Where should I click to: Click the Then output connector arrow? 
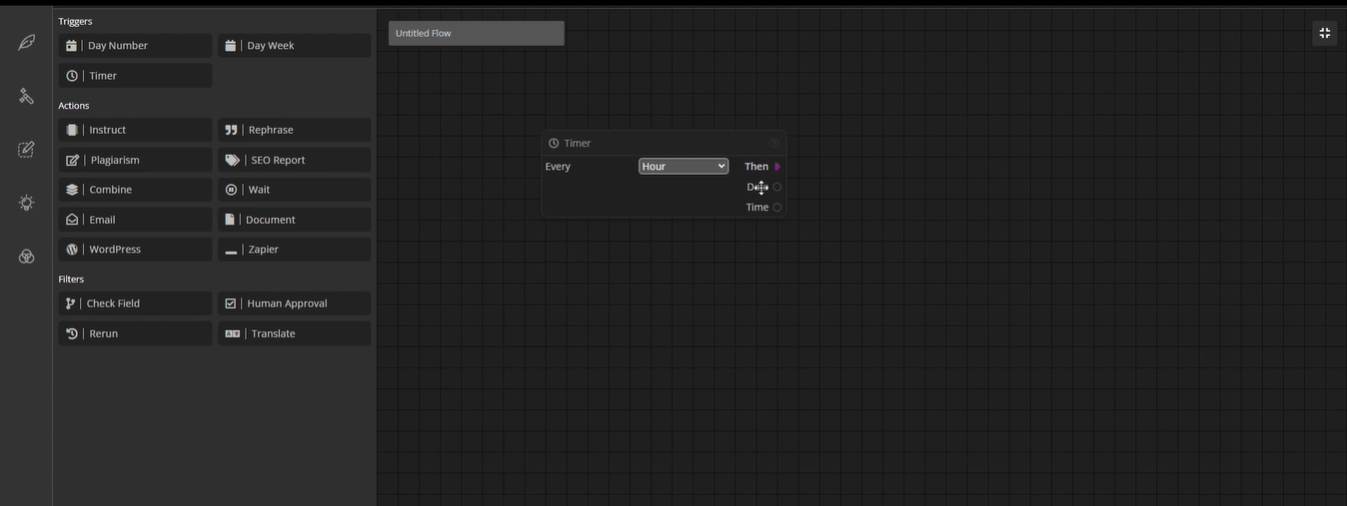777,167
